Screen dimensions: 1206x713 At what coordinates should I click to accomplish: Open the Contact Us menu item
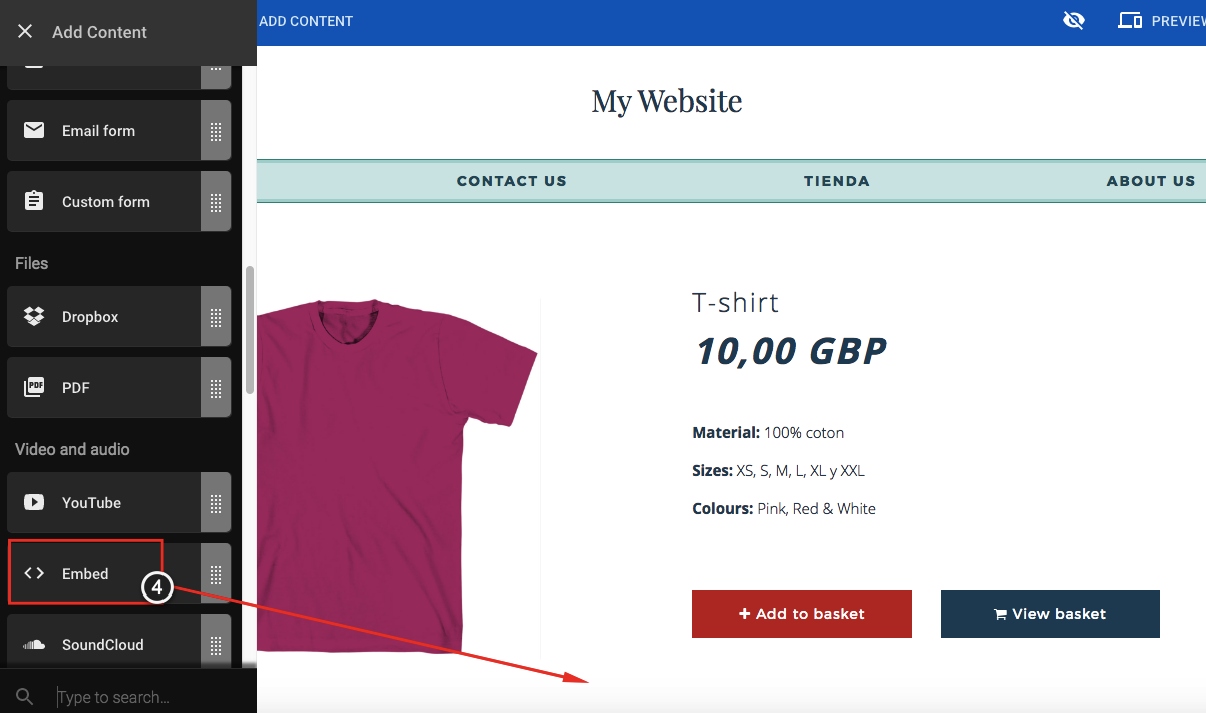(x=512, y=181)
